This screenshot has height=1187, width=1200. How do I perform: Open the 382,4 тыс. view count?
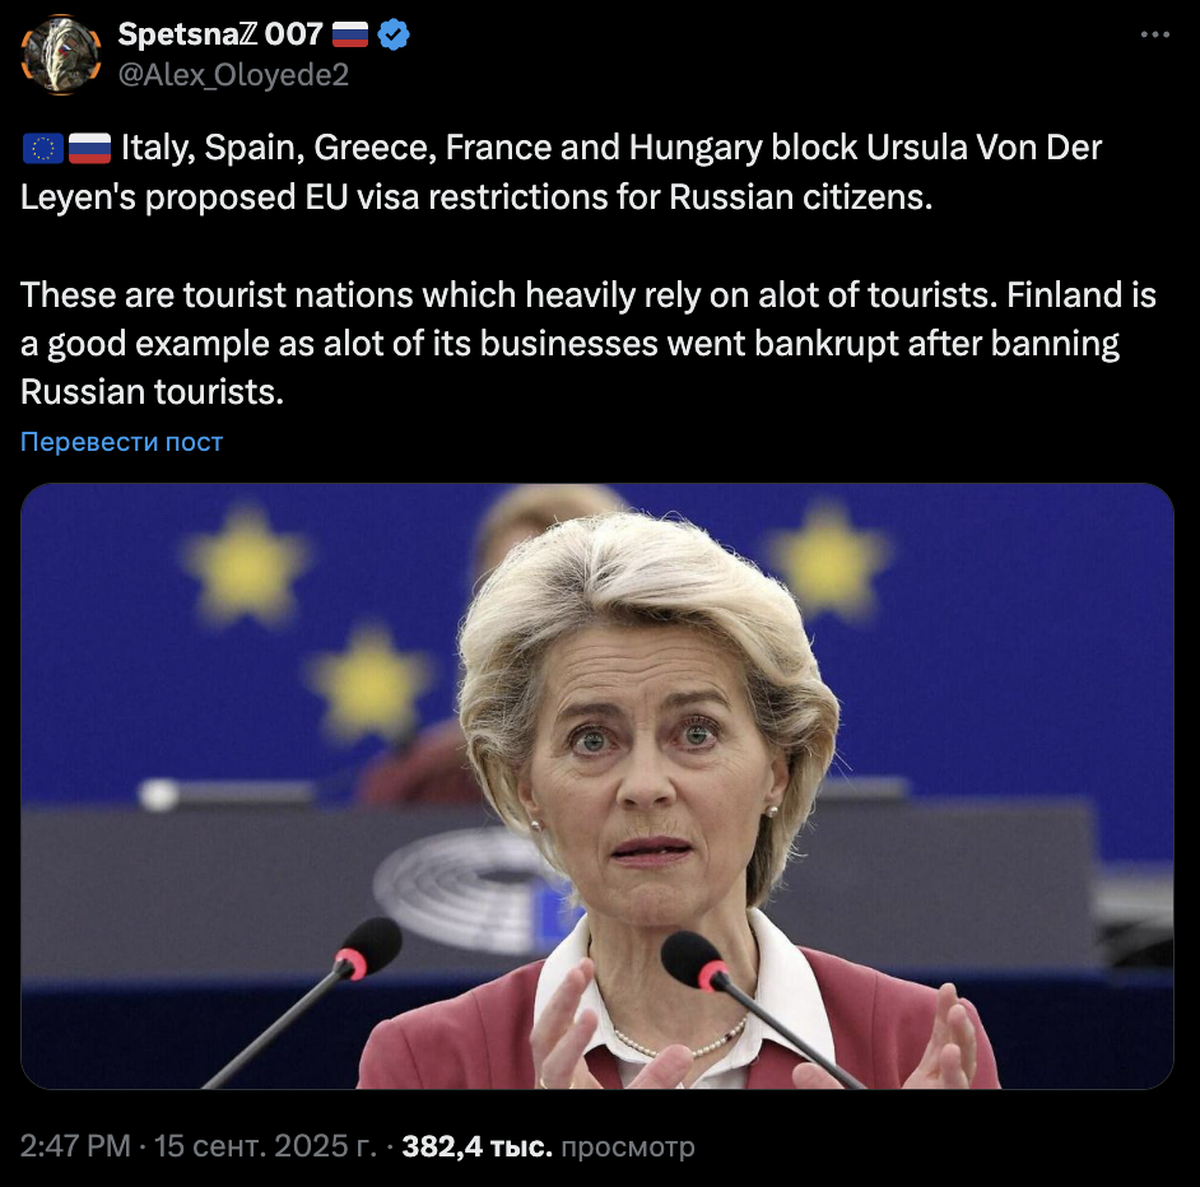click(x=477, y=1147)
